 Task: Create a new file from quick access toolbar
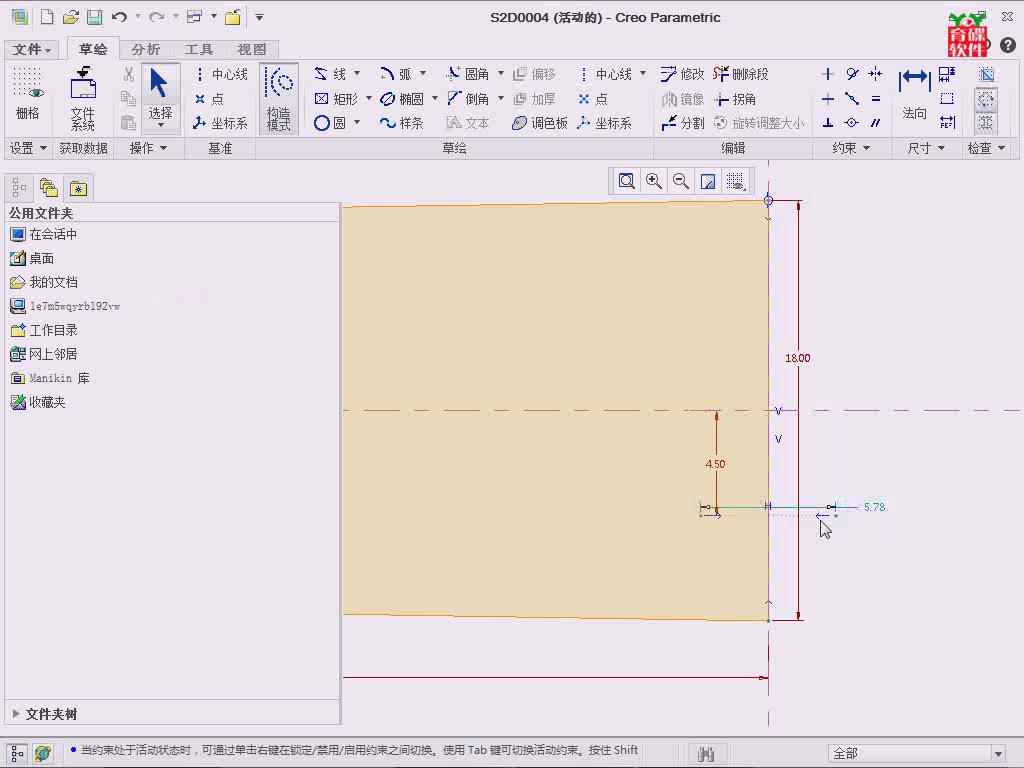coord(47,18)
